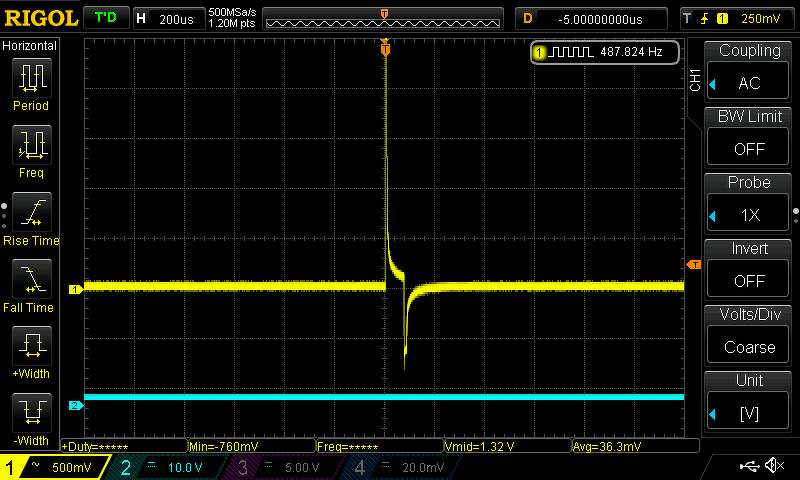Click the channel 2 ground marker
Viewport: 800px width, 480px height.
tap(76, 406)
